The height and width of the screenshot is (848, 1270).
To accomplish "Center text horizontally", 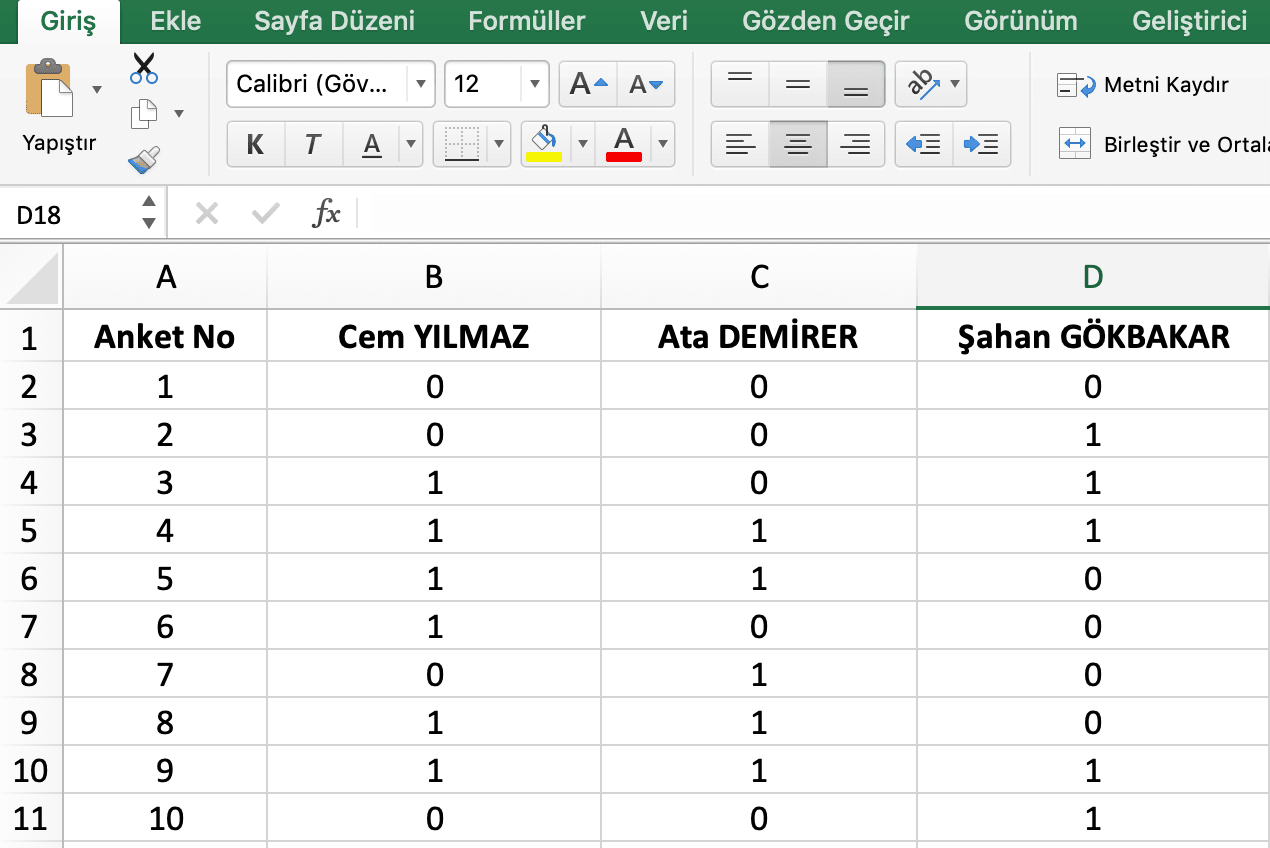I will (x=798, y=145).
